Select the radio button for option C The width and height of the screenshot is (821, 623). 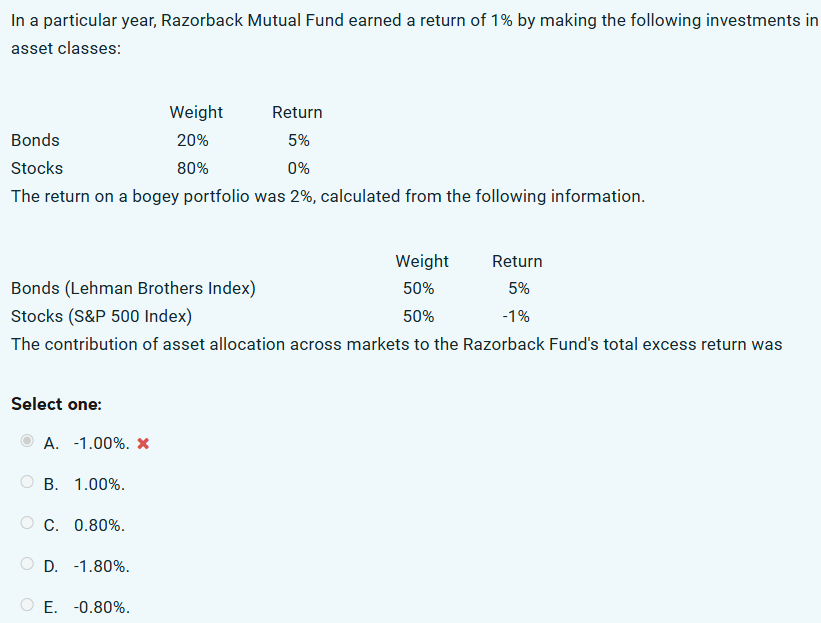point(27,522)
